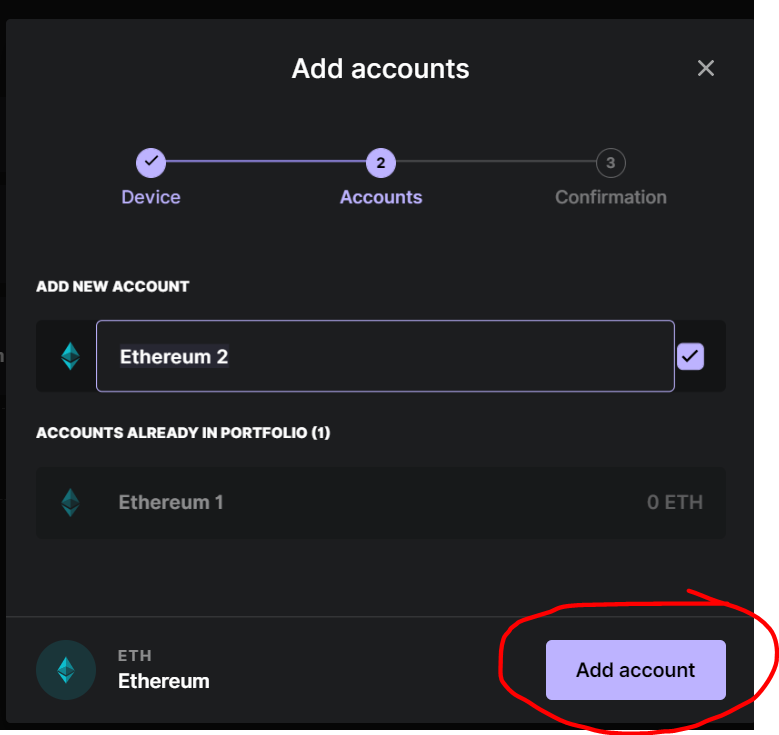Click the ADD NEW ACCOUNT heading
The width and height of the screenshot is (779, 735).
pyautogui.click(x=113, y=286)
